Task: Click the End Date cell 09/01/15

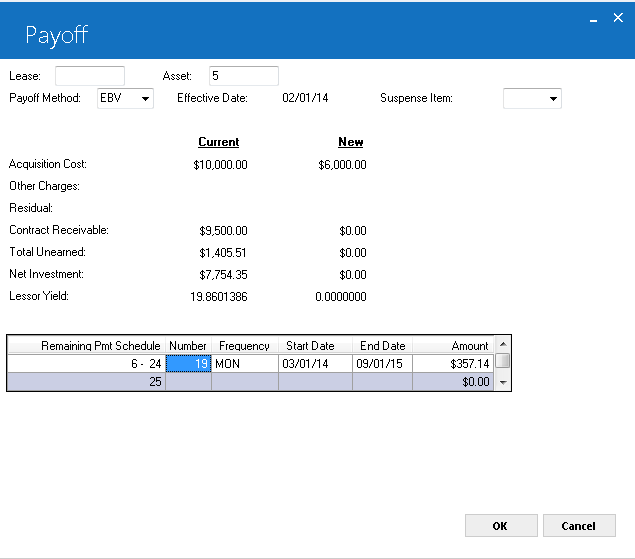Action: 382,363
